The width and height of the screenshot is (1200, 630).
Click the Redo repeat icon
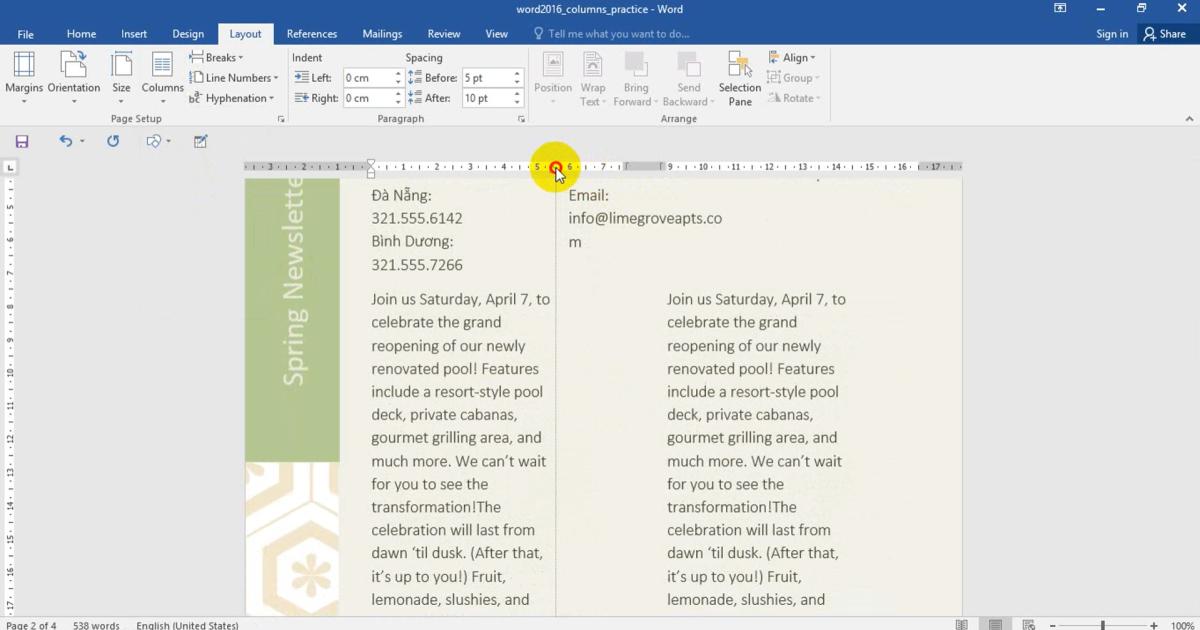pos(113,142)
